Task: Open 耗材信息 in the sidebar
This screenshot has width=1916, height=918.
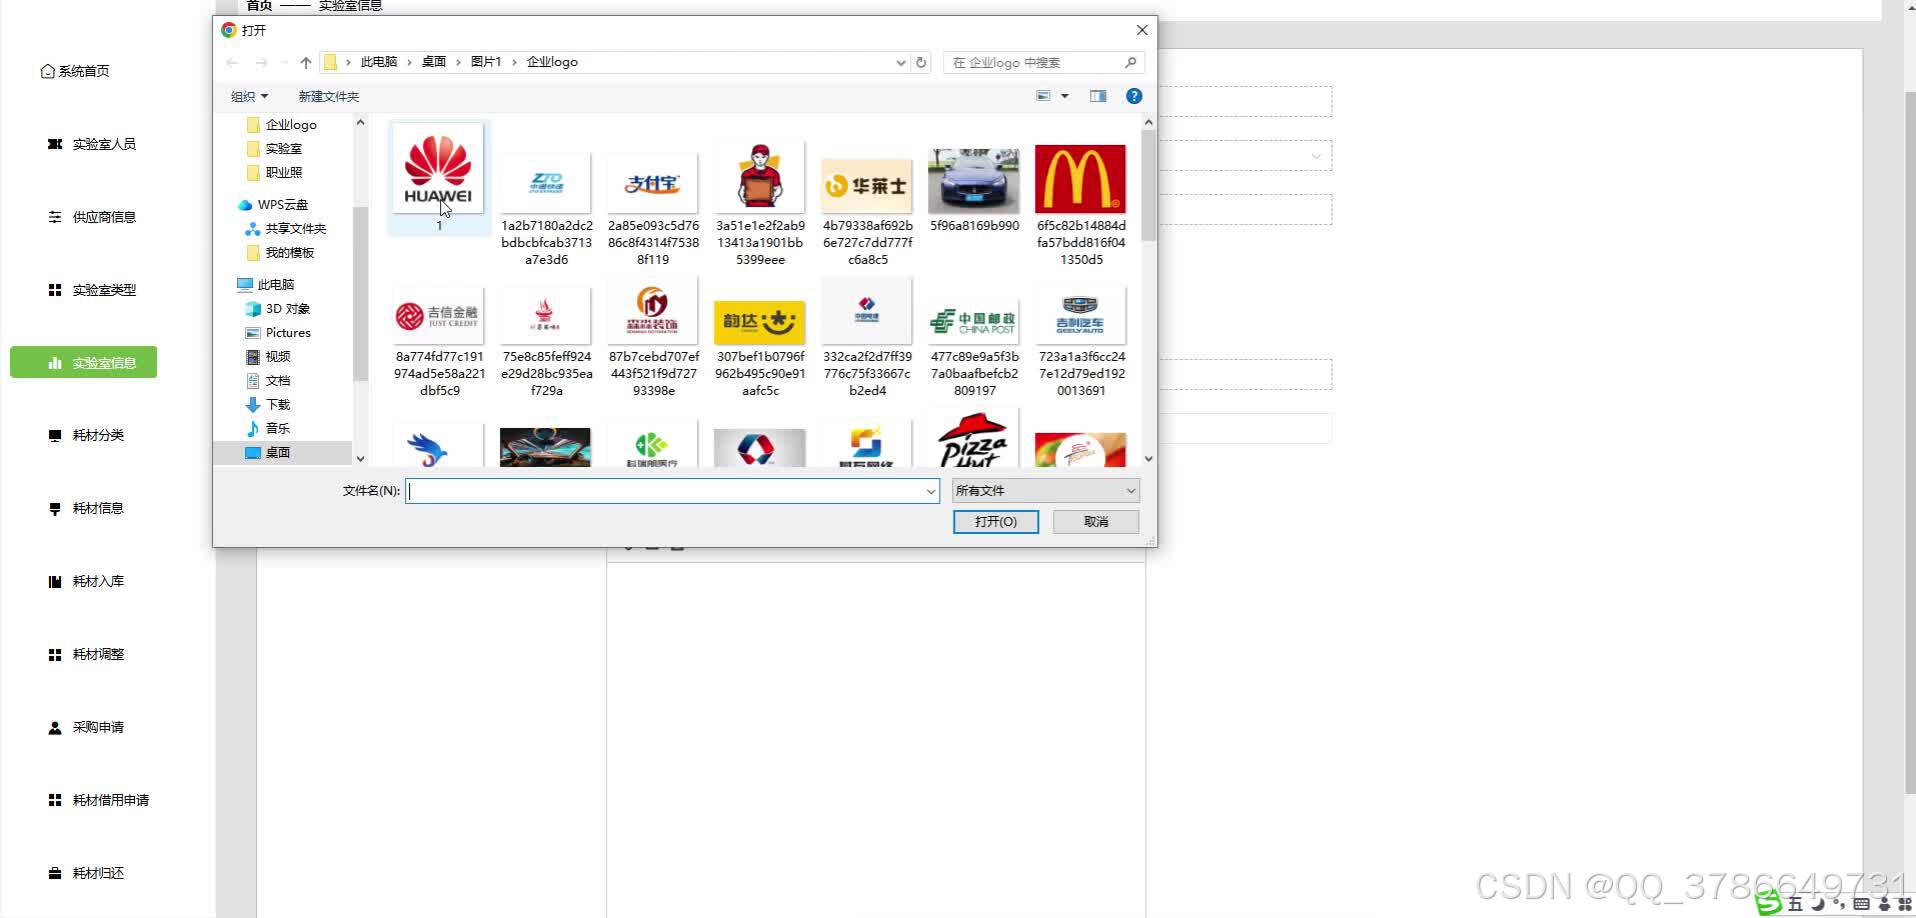Action: [86, 508]
